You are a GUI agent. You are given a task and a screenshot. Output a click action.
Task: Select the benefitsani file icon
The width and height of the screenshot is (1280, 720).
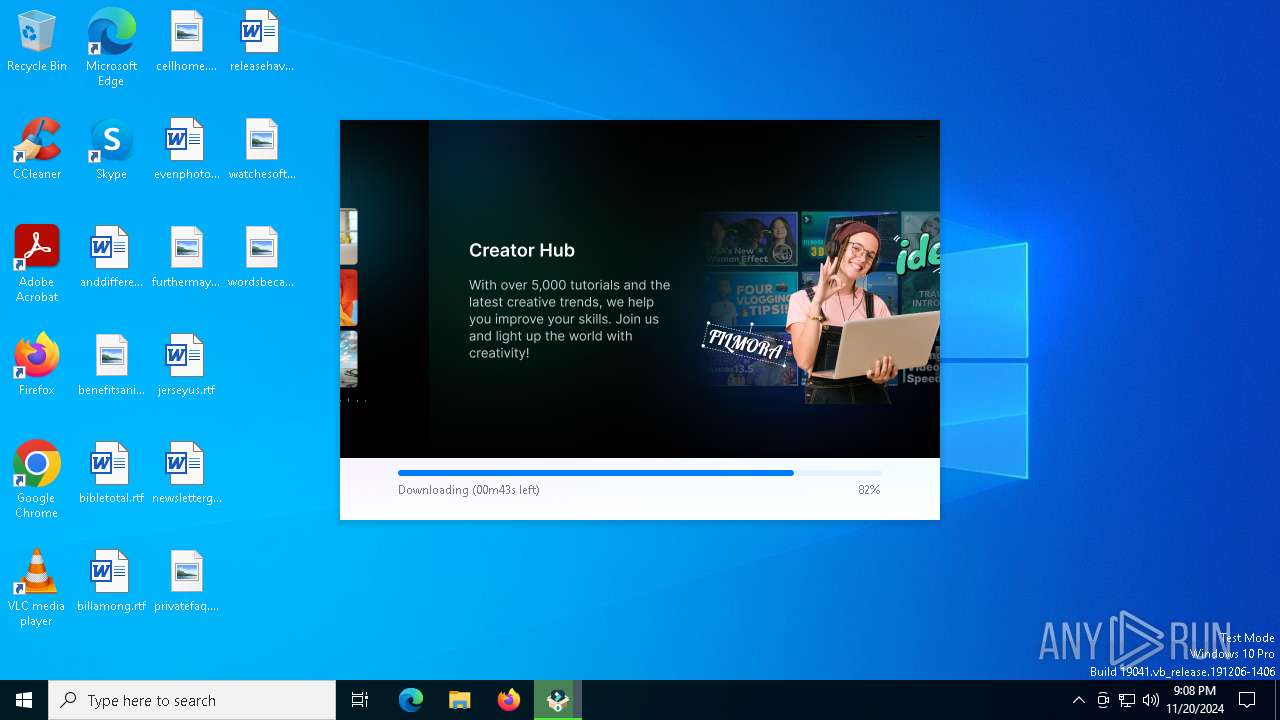tap(111, 365)
